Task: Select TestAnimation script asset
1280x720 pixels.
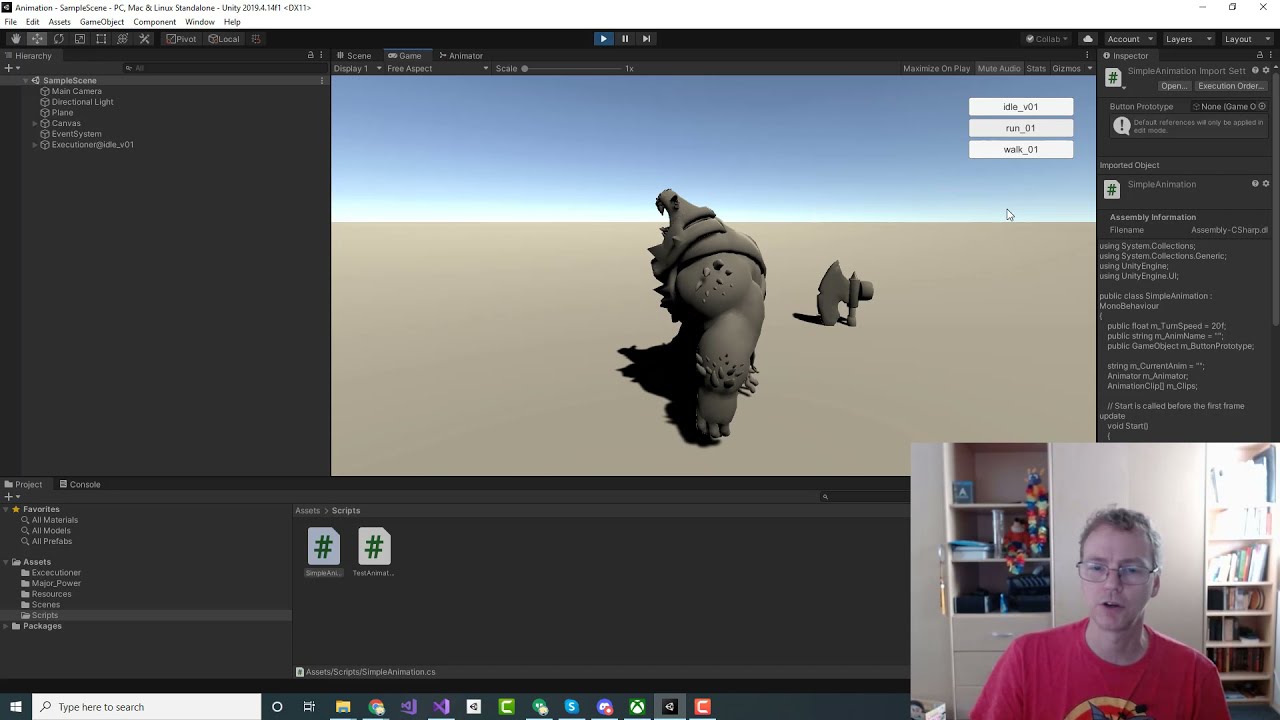Action: pyautogui.click(x=373, y=553)
